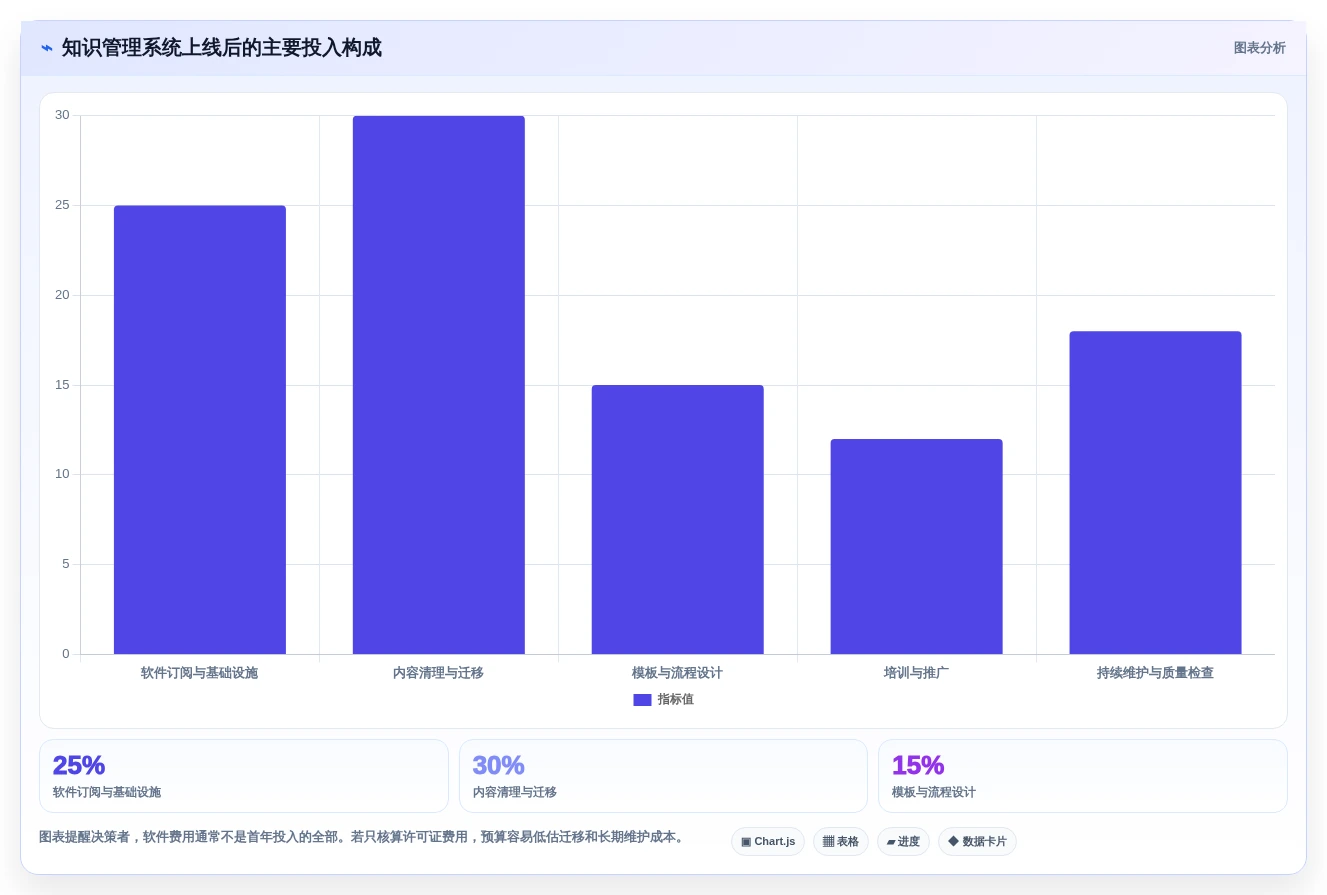This screenshot has width=1327, height=895.
Task: Click the 表格 tag chip
Action: [841, 842]
